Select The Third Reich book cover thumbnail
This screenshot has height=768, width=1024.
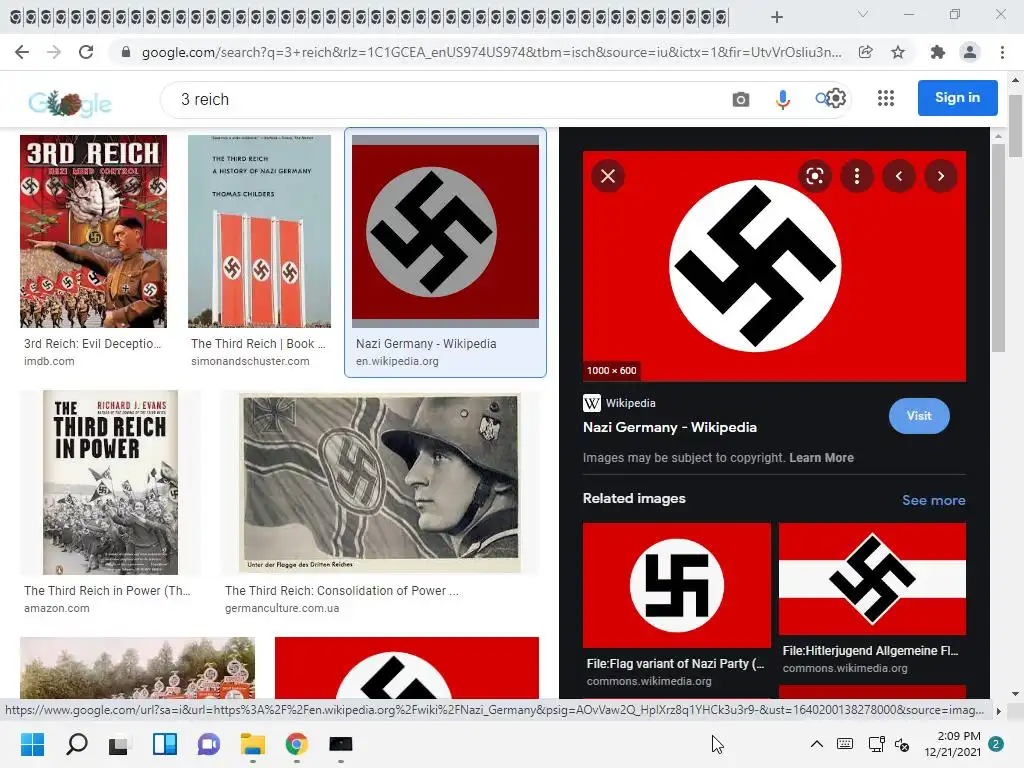(259, 231)
